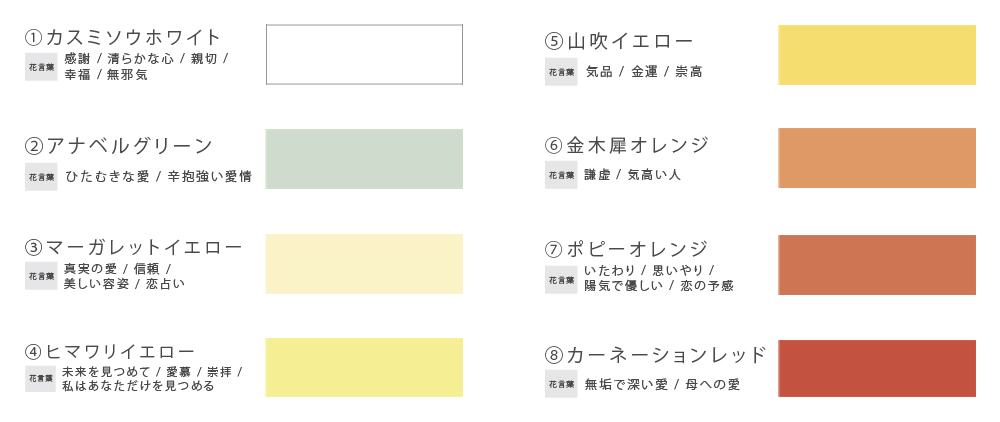Click the Kasumisou White color swatch
This screenshot has width=1000, height=422.
(x=364, y=54)
